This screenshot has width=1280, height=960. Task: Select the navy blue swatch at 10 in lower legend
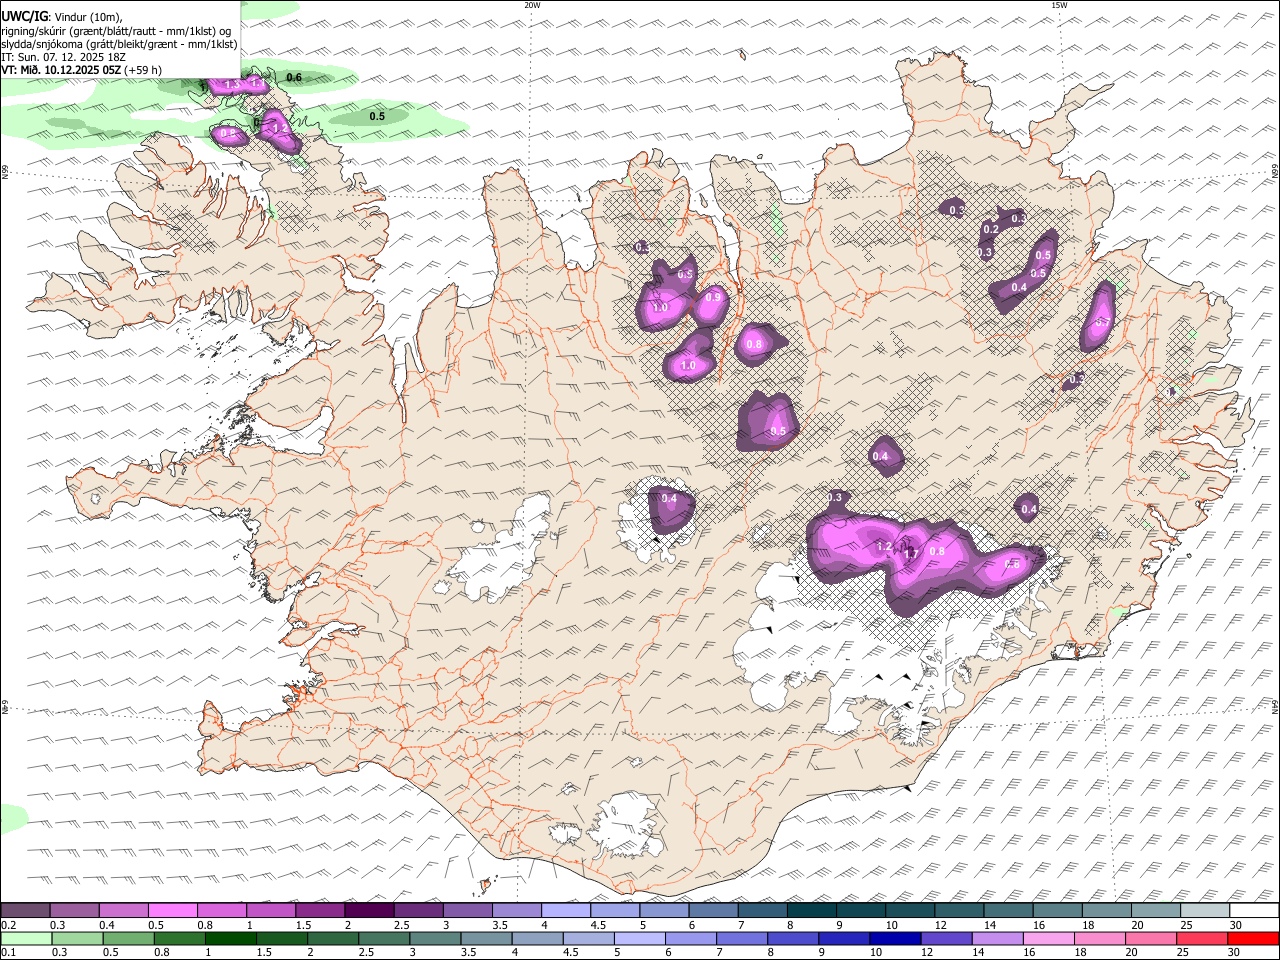pos(895,939)
